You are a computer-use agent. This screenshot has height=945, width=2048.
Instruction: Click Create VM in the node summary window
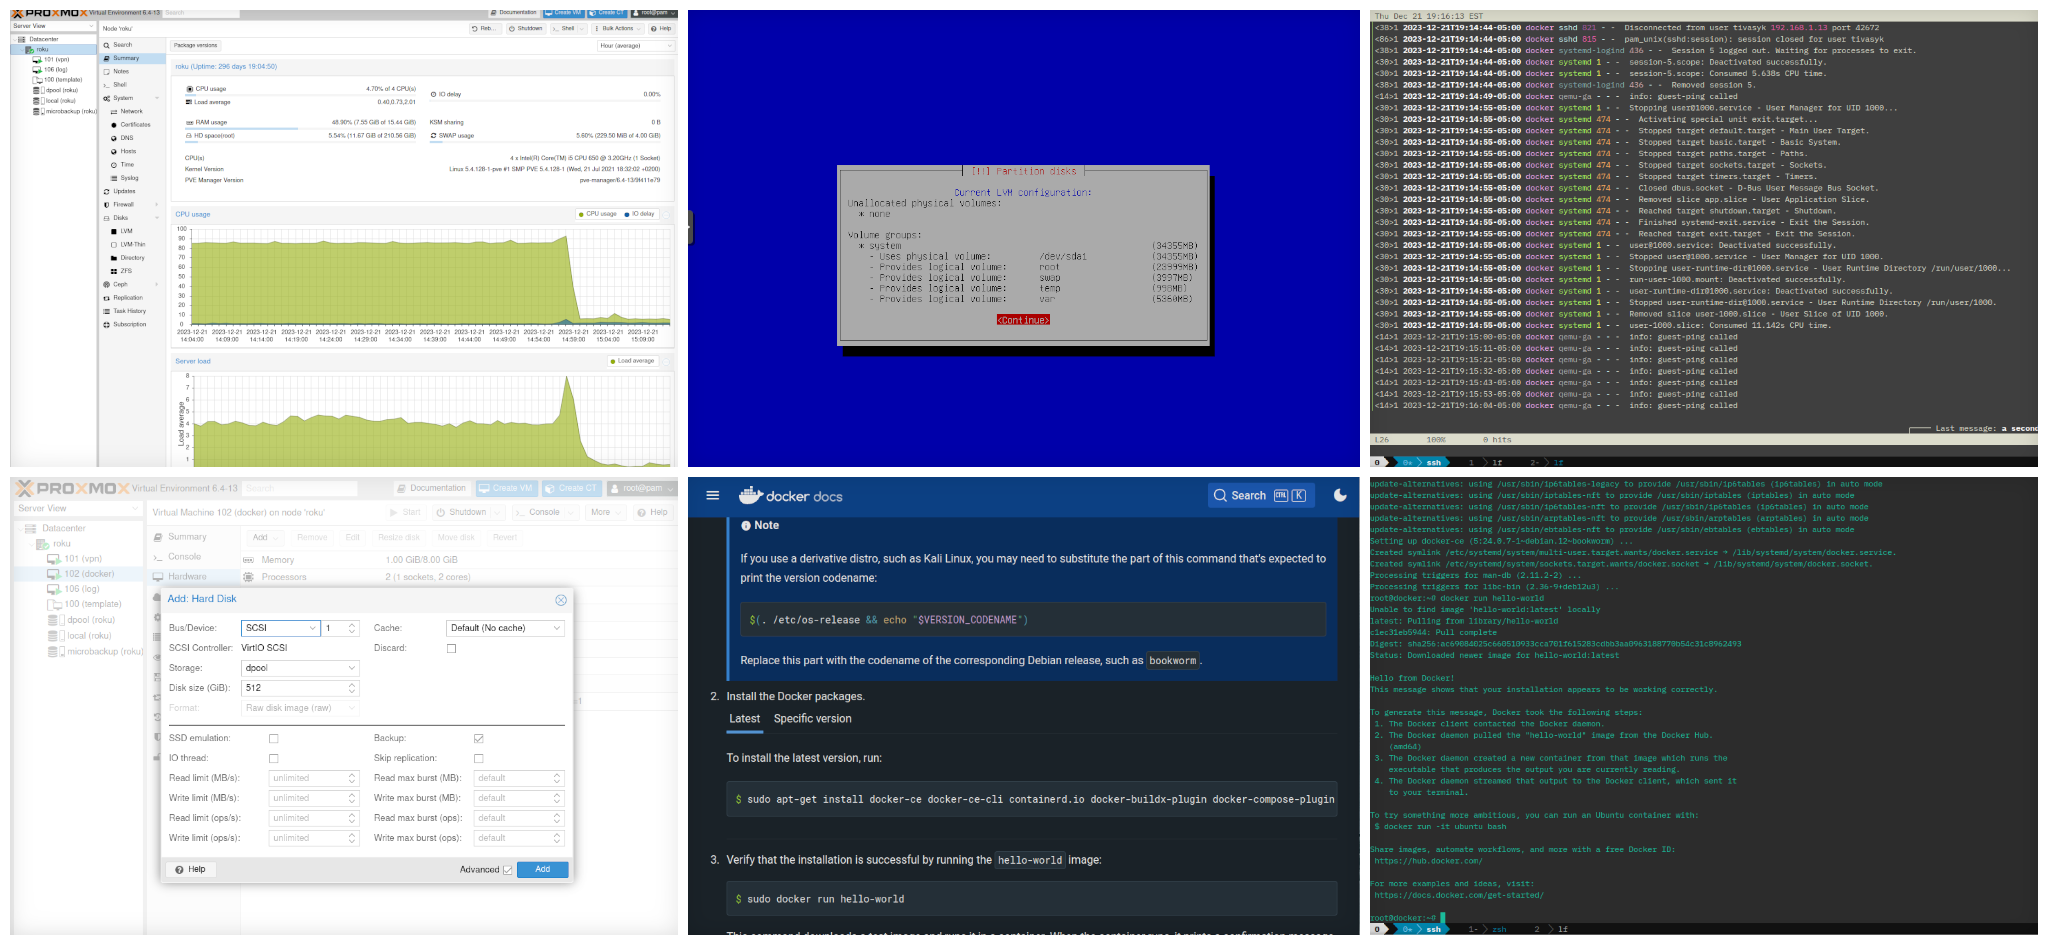pyautogui.click(x=563, y=13)
